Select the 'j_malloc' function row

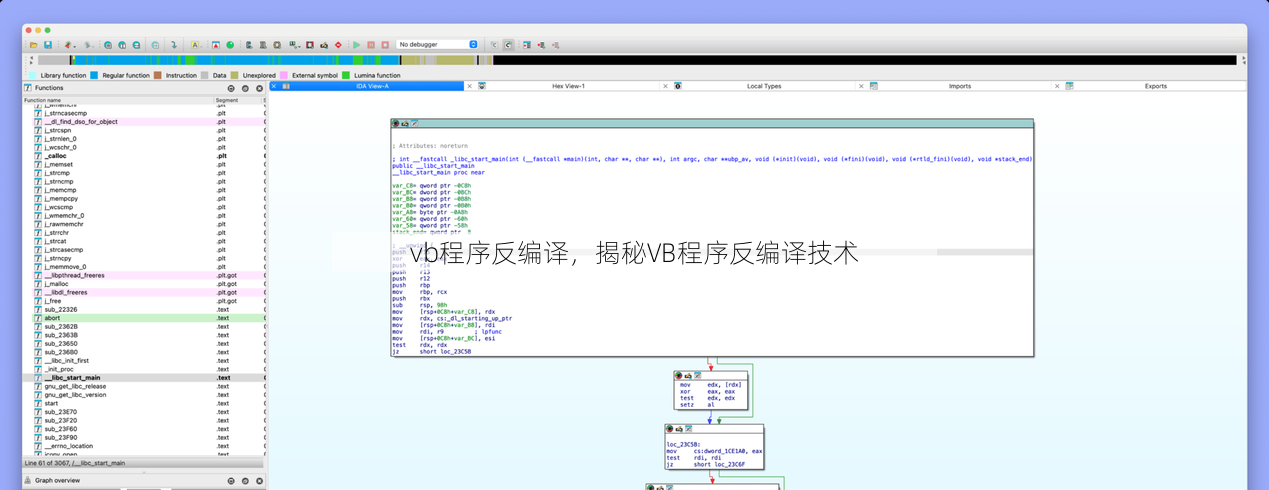click(144, 284)
